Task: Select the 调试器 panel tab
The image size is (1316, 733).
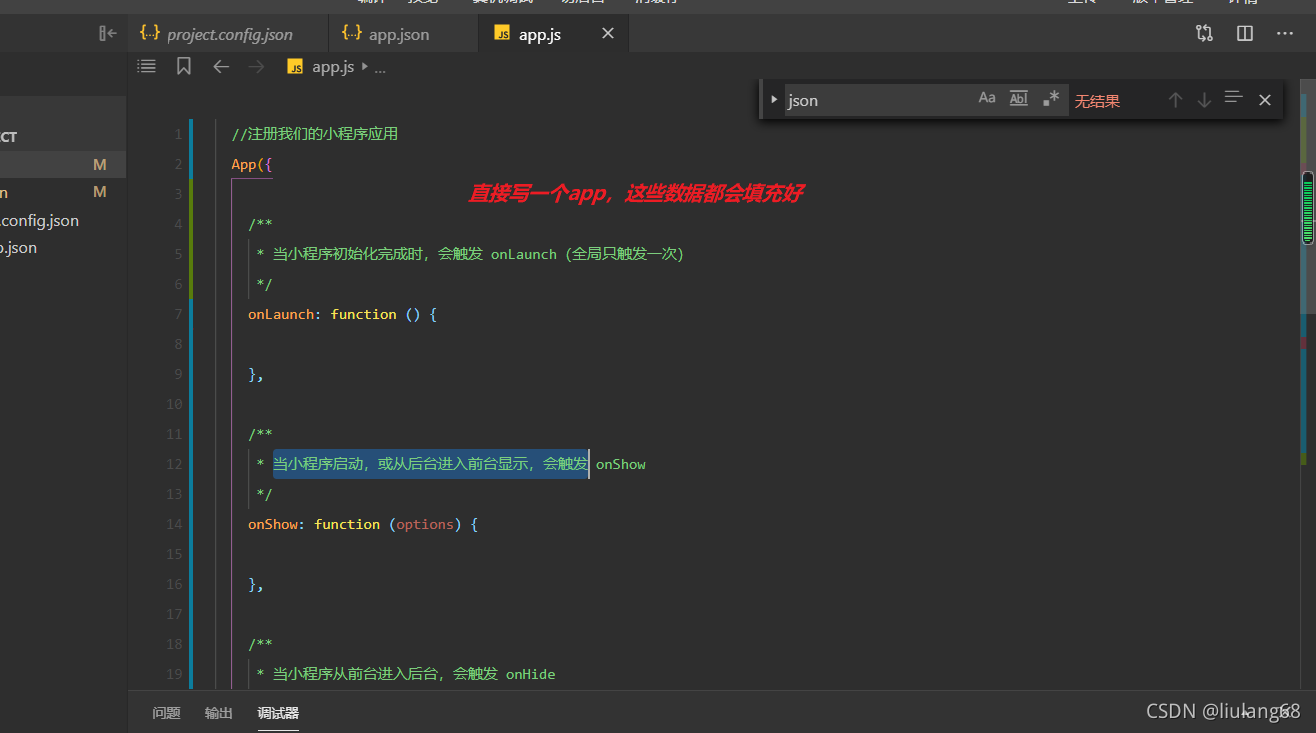Action: click(278, 713)
